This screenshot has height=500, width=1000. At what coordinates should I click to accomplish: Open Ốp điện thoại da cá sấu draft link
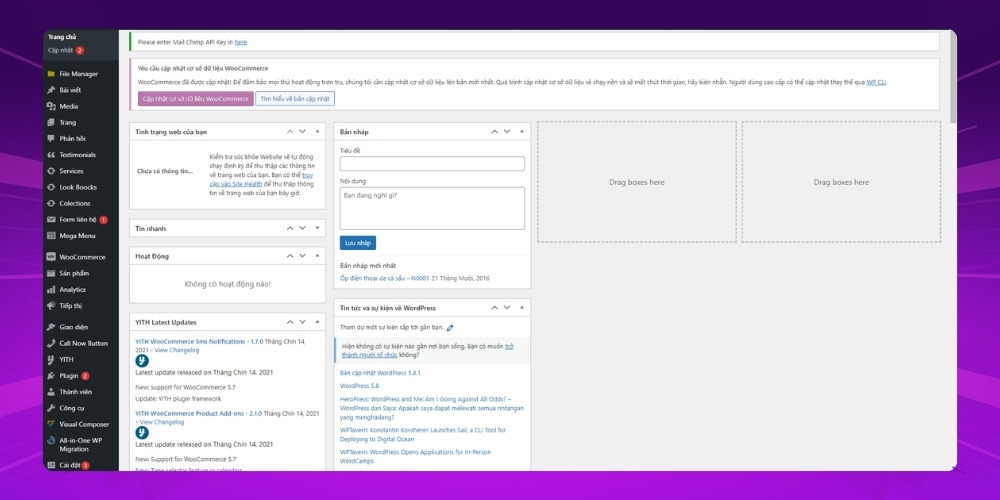(x=385, y=278)
